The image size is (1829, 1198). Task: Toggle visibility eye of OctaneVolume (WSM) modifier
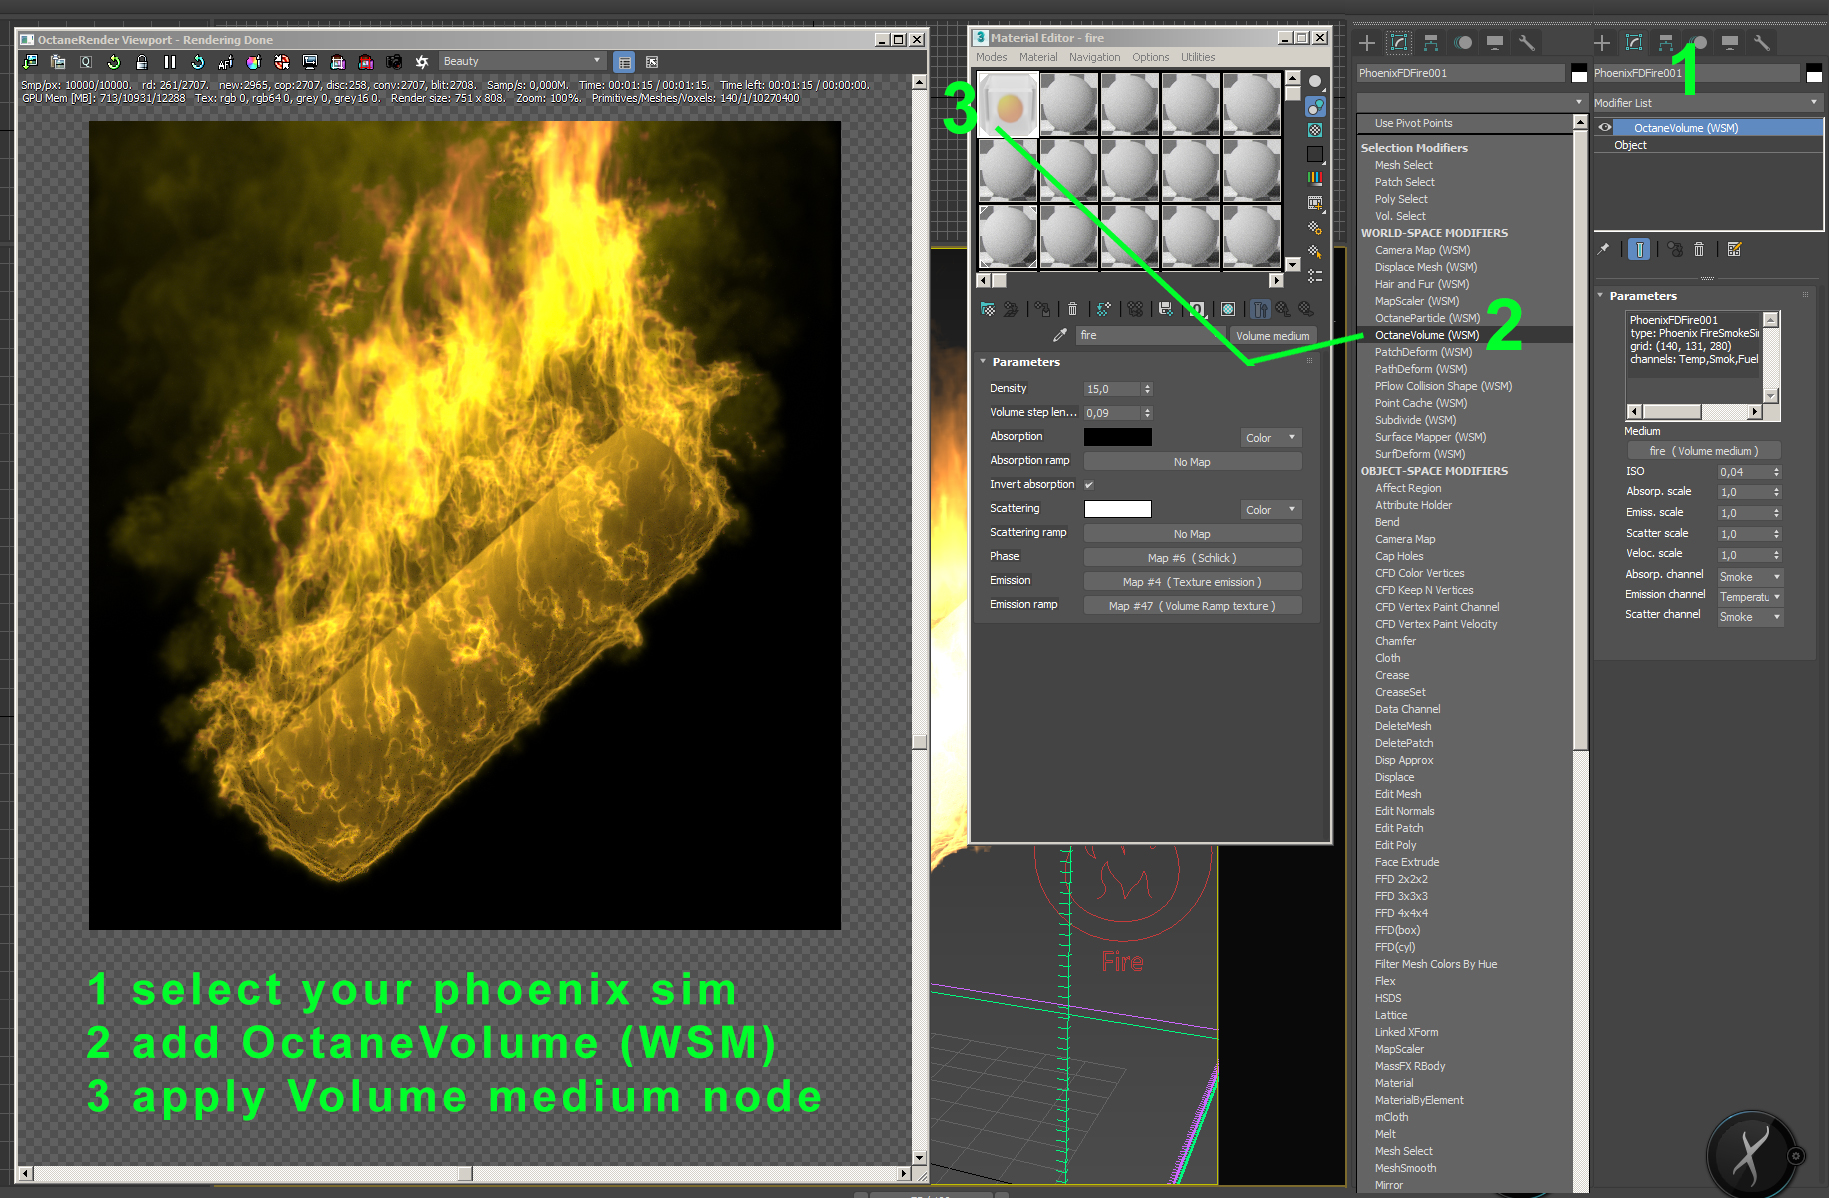[x=1605, y=127]
